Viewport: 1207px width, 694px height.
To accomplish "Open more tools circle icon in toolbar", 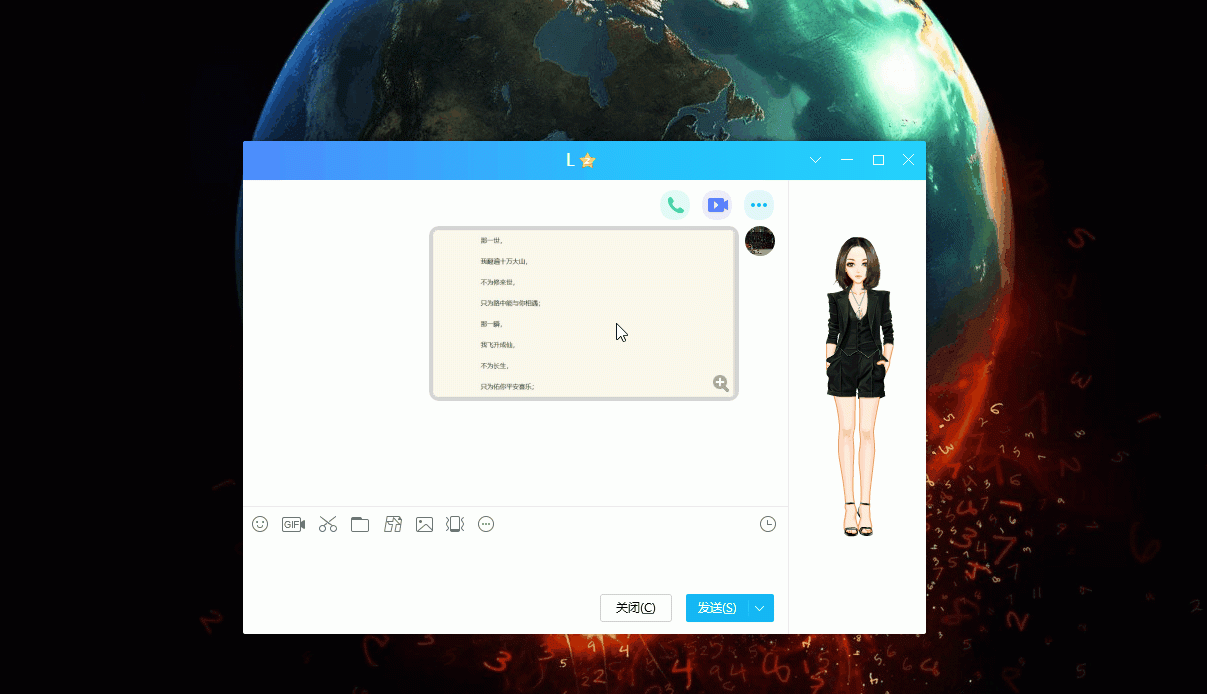I will tap(486, 524).
